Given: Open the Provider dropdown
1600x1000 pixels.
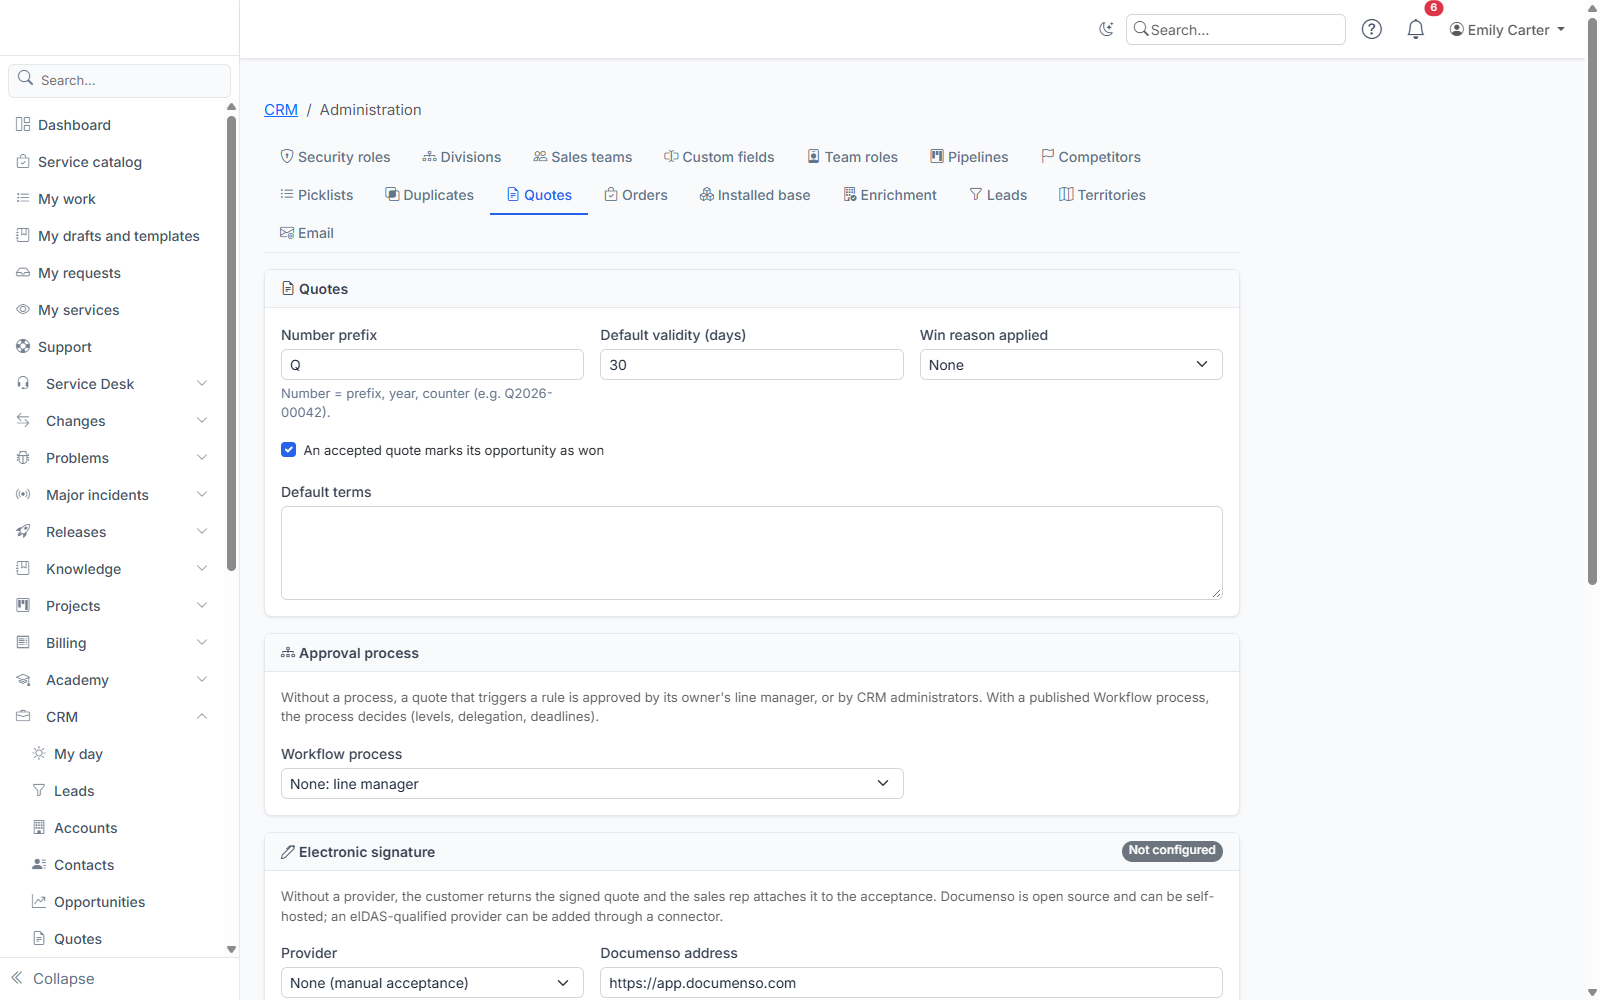Looking at the screenshot, I should [x=432, y=983].
